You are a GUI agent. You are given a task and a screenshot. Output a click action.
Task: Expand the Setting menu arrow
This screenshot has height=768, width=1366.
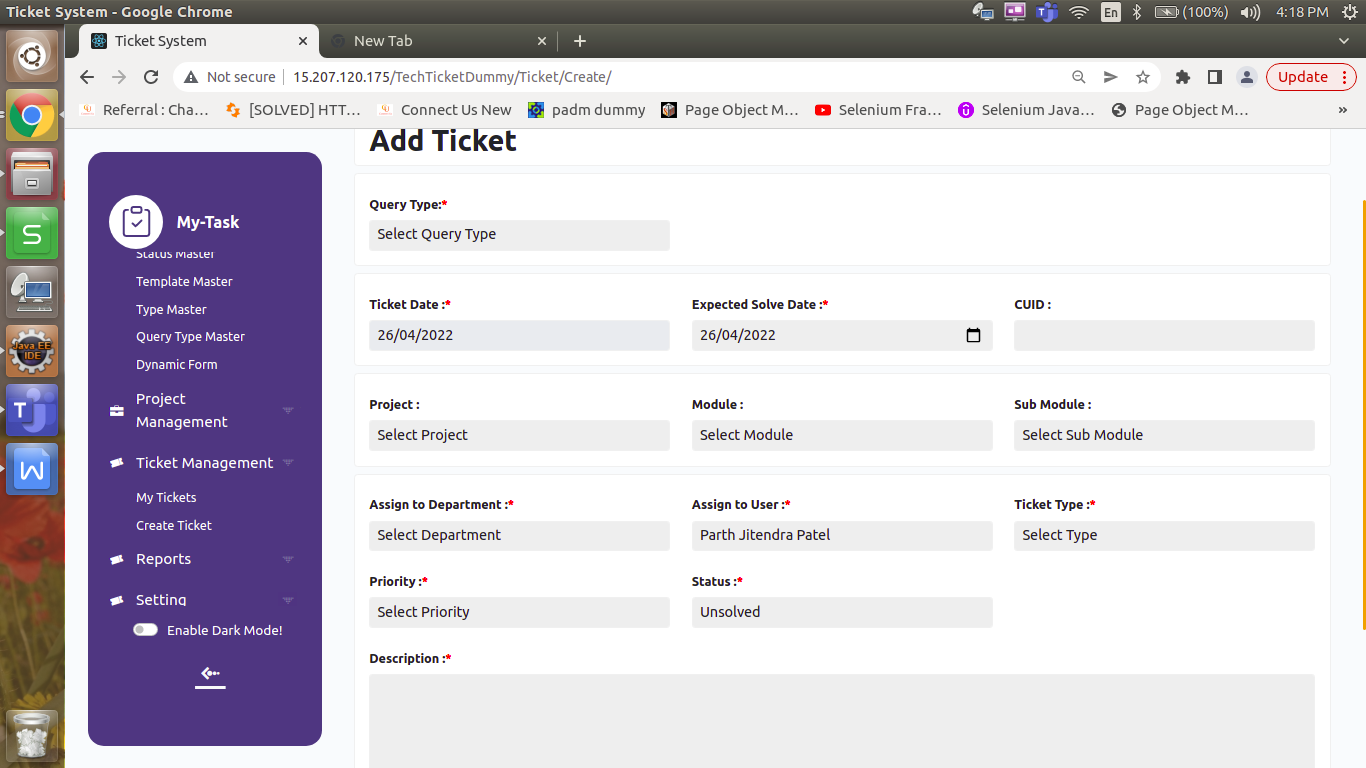[x=288, y=601]
